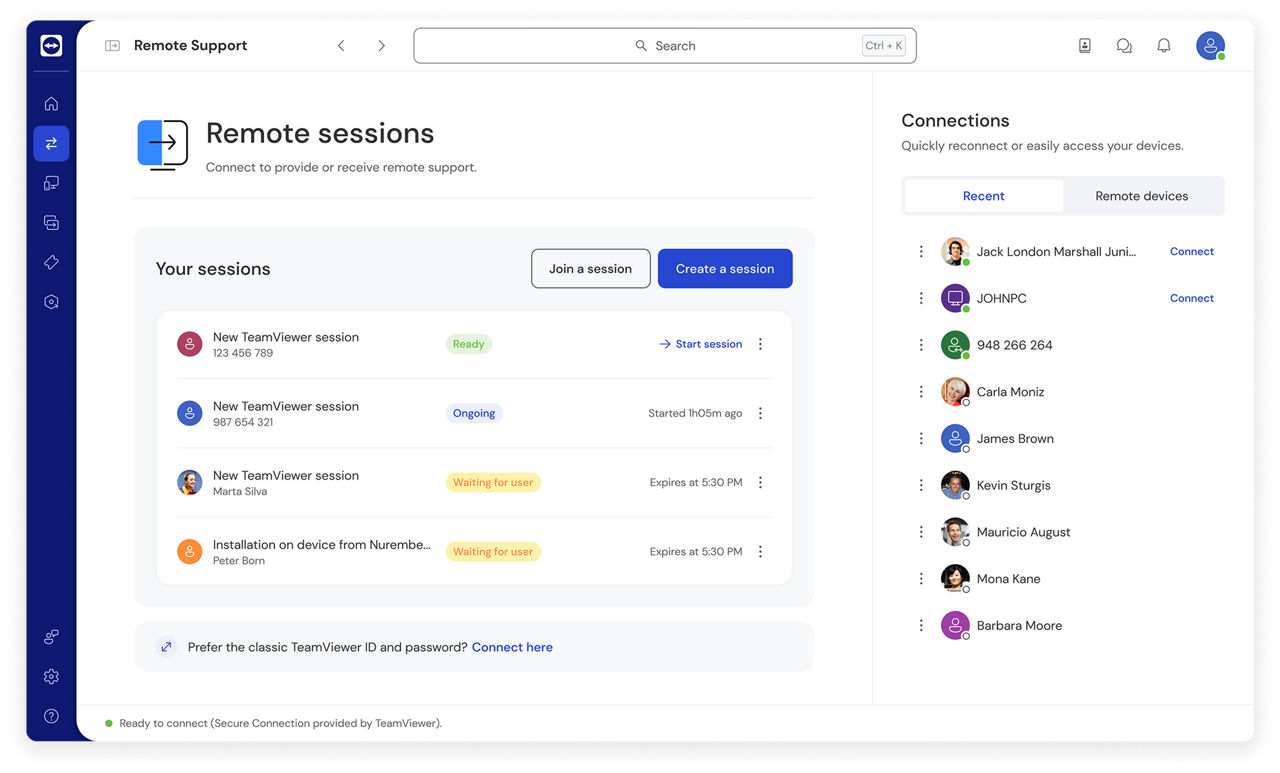Screen dimensions: 1280x773
Task: Open options menu for Mauricio August
Action: point(921,532)
